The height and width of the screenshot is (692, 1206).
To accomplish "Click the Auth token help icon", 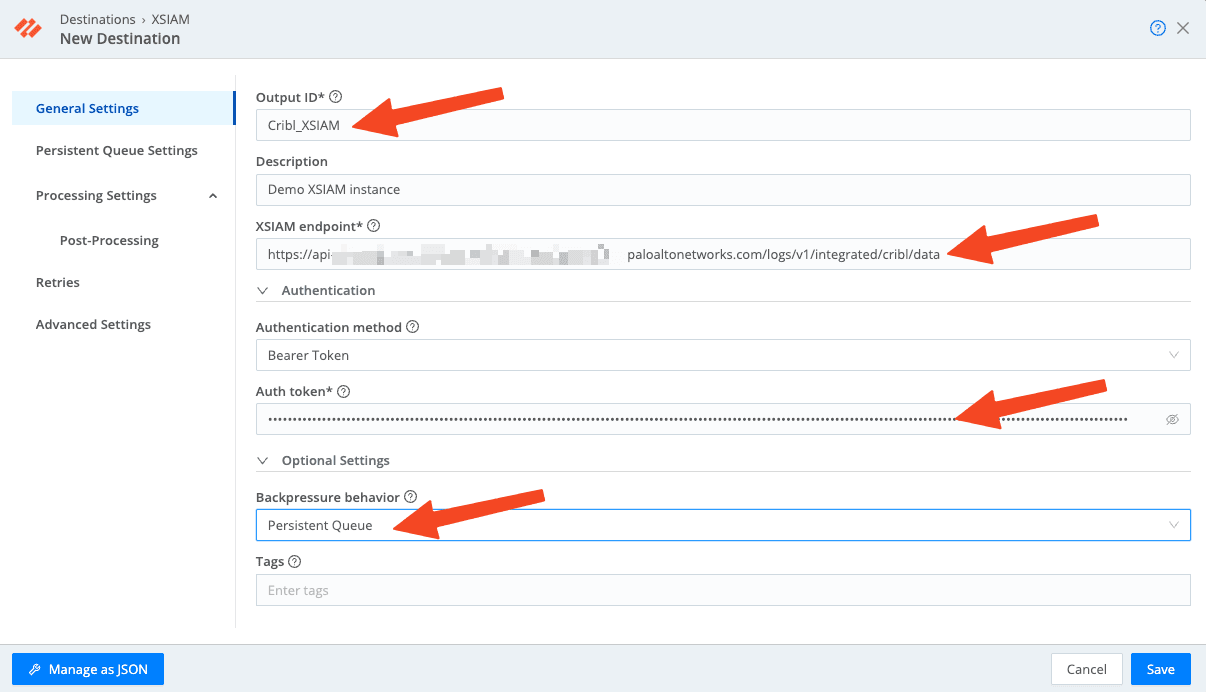I will point(344,392).
